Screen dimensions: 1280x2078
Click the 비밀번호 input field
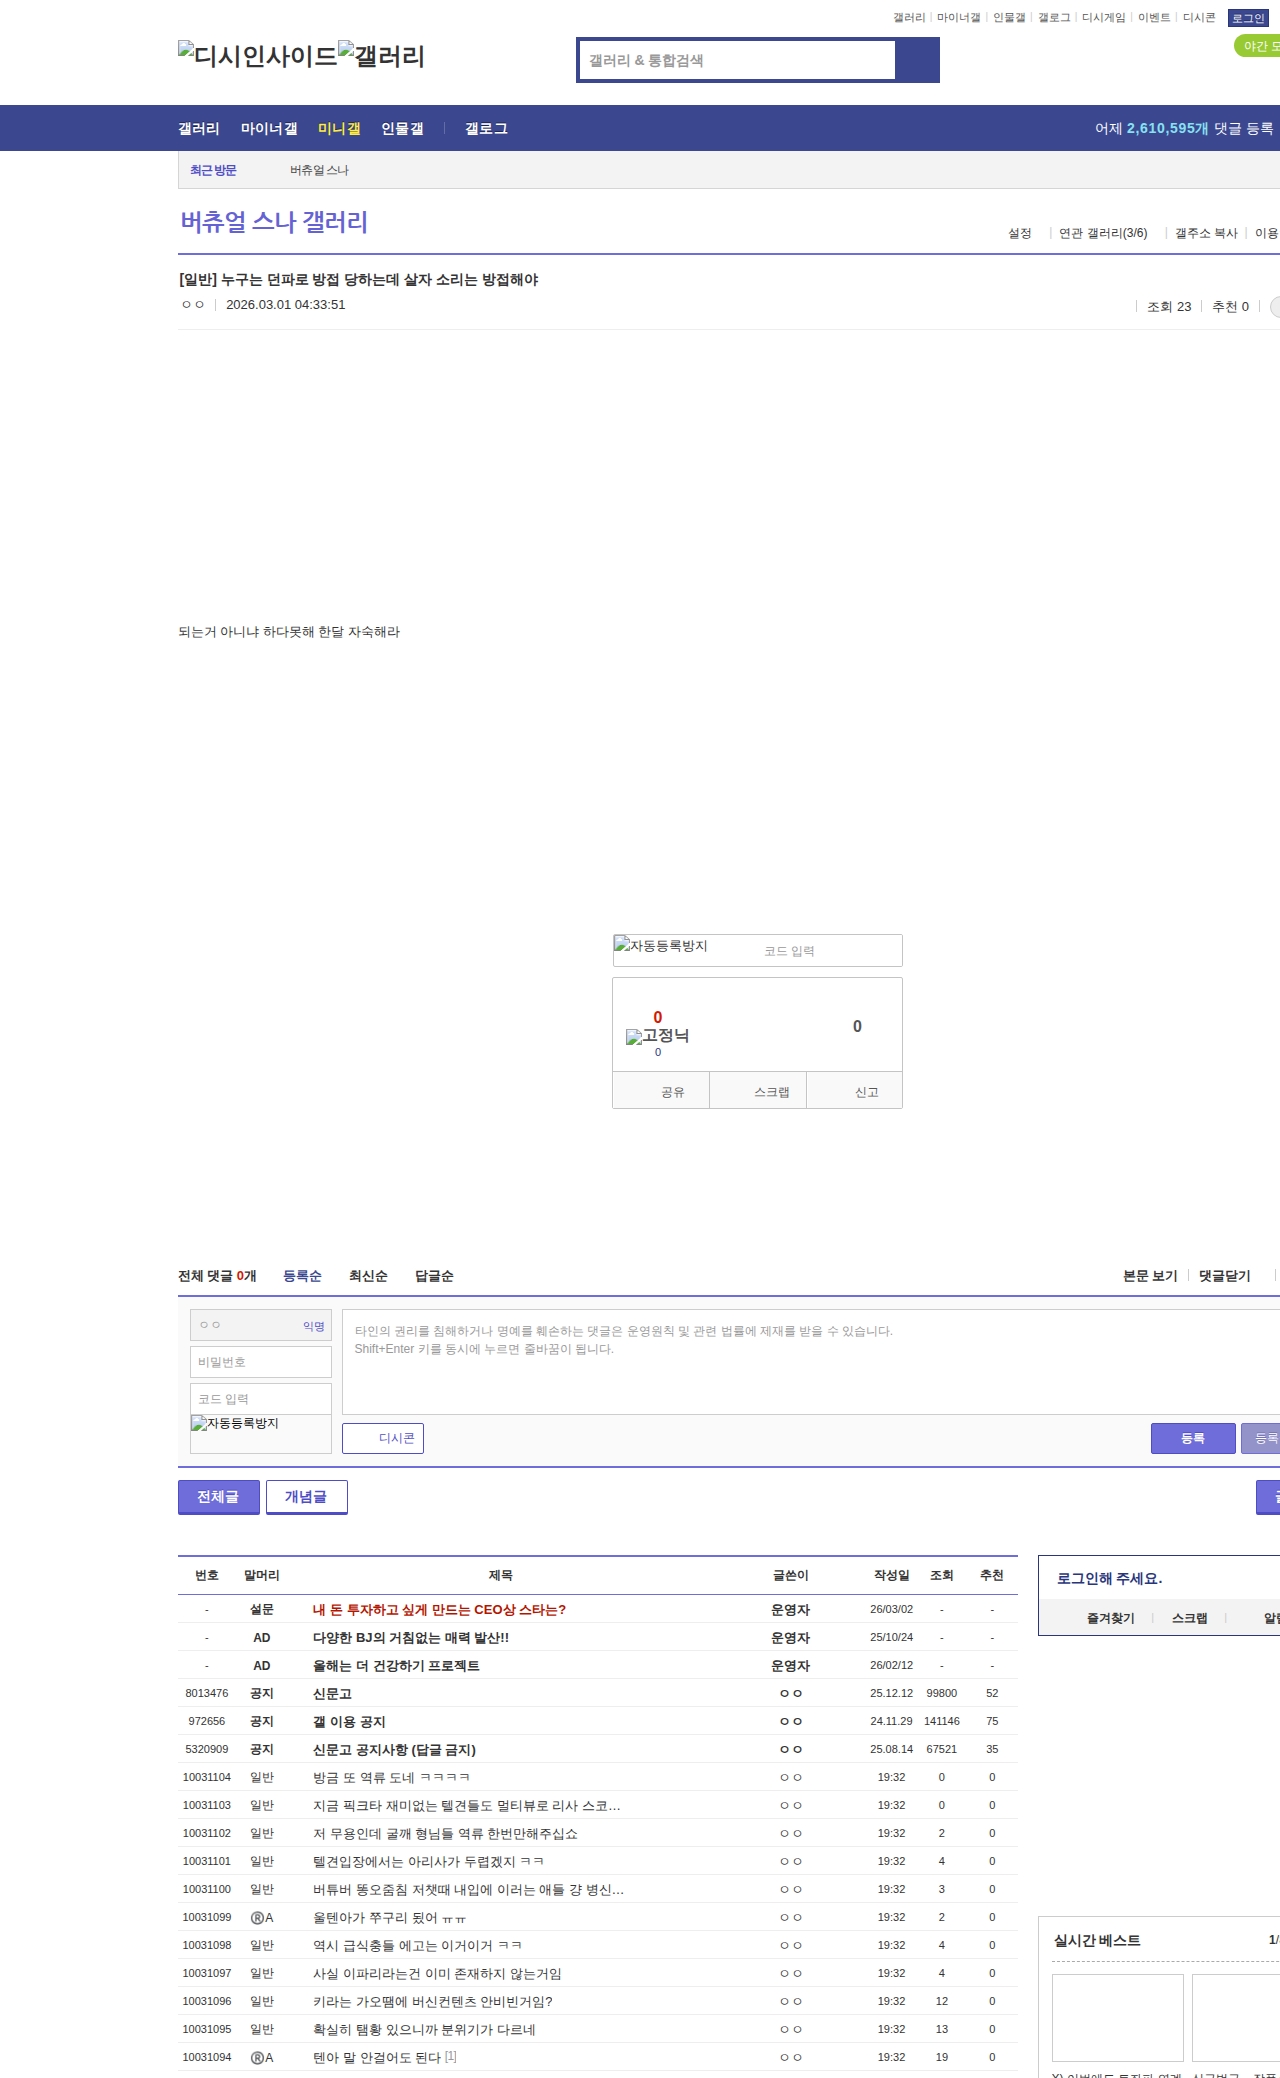[261, 1362]
